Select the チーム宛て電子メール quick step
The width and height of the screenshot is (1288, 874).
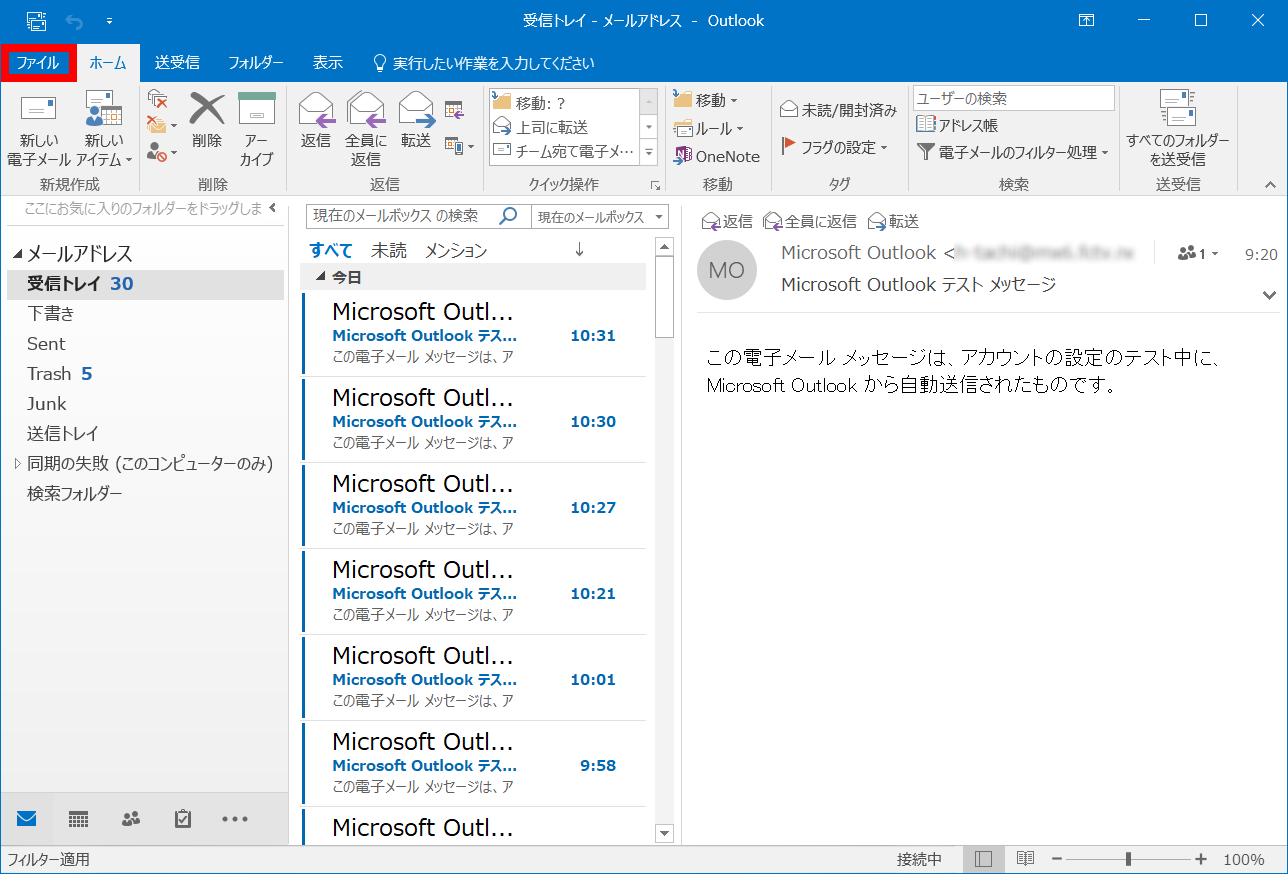point(564,151)
